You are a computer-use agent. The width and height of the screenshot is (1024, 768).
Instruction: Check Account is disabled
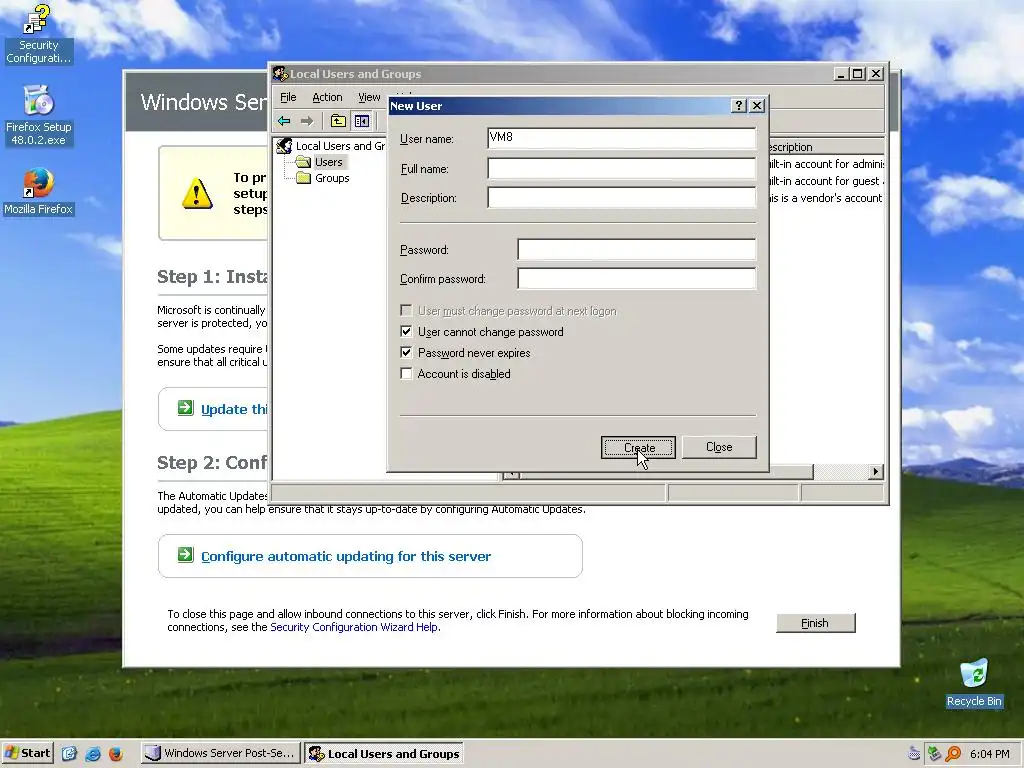(406, 374)
